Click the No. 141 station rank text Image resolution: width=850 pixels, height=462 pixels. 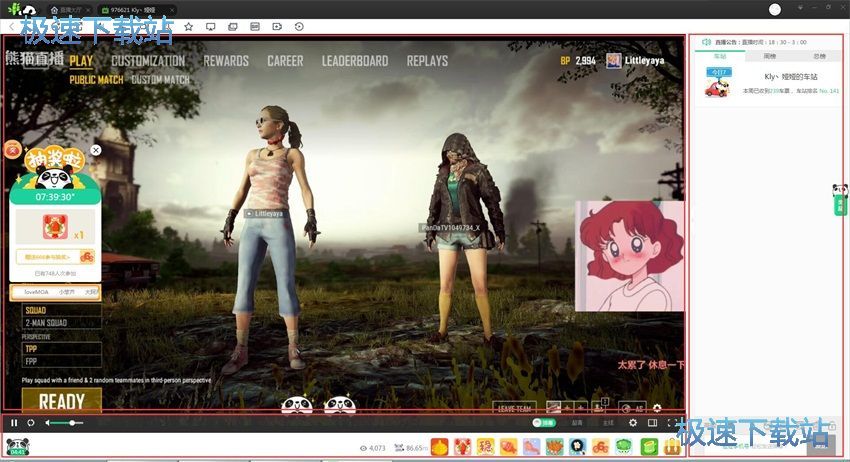pyautogui.click(x=829, y=91)
